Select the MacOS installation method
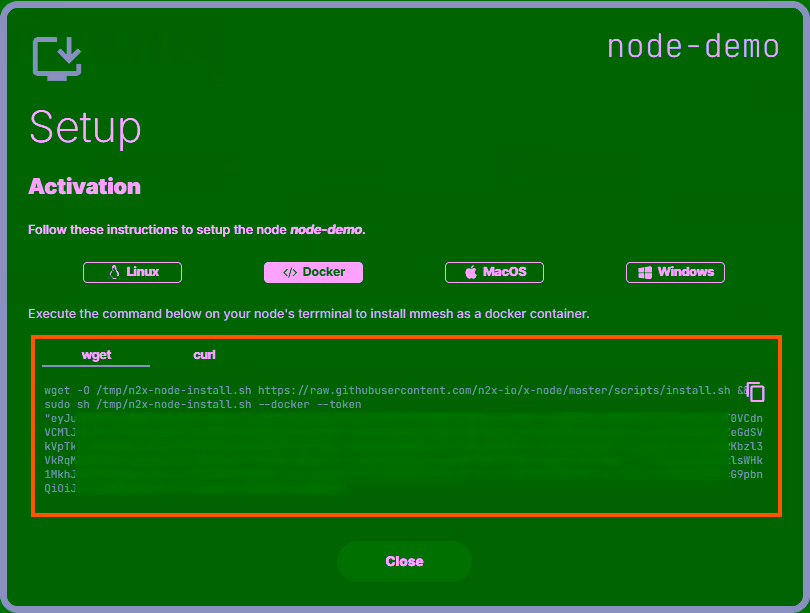Viewport: 810px width, 613px height. tap(494, 272)
